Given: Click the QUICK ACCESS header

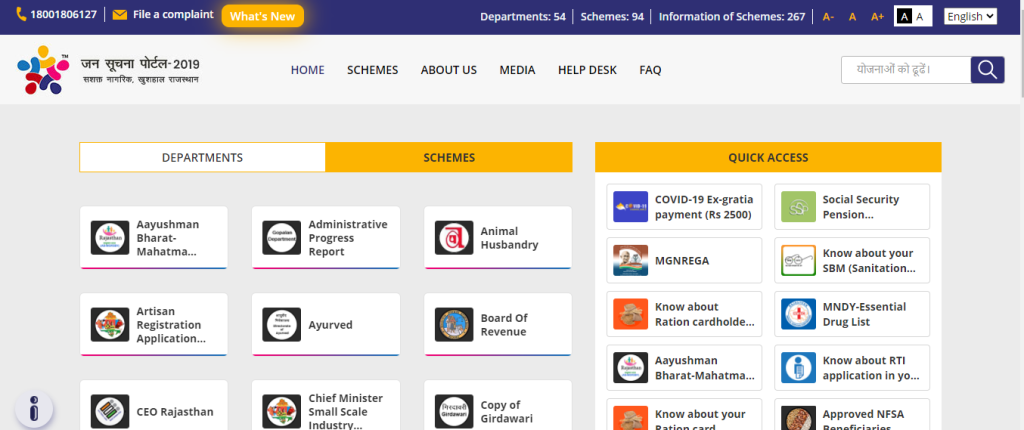Looking at the screenshot, I should 768,157.
